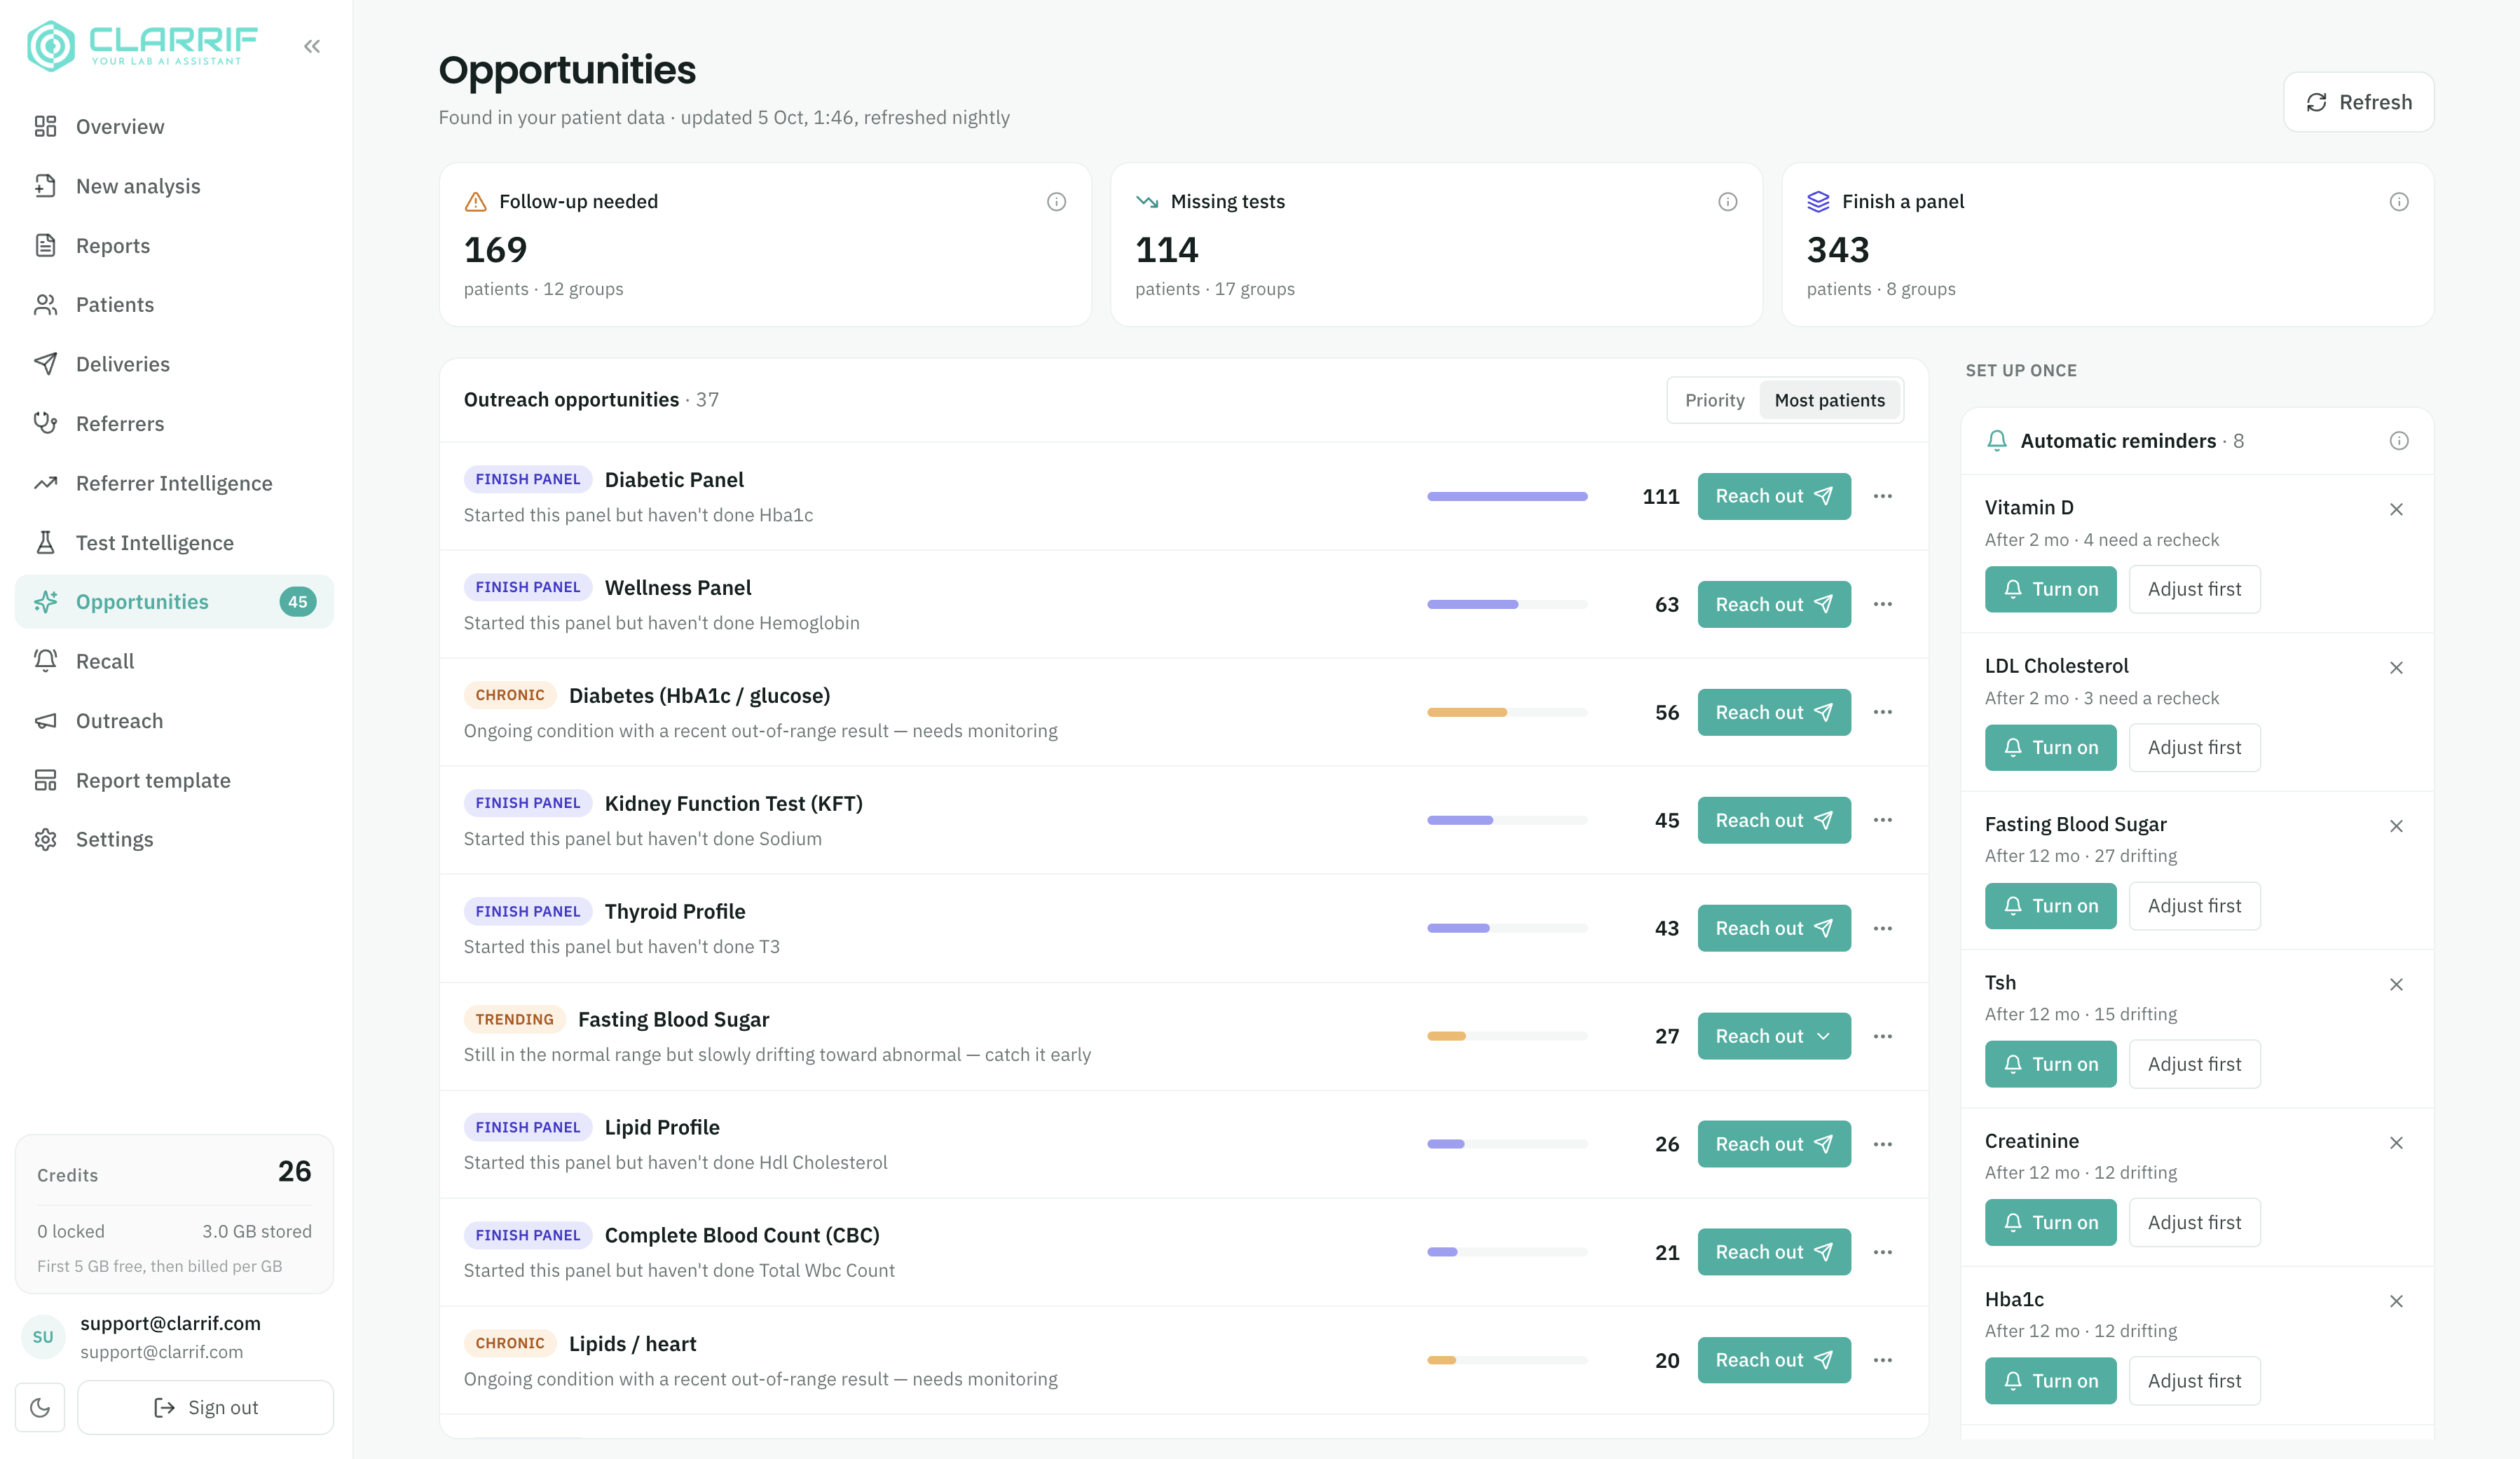
Task: Click the Clarrif logo
Action: pos(141,46)
